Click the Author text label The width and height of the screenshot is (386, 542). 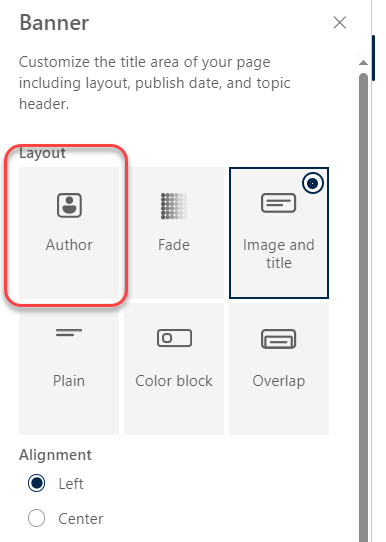(x=69, y=245)
